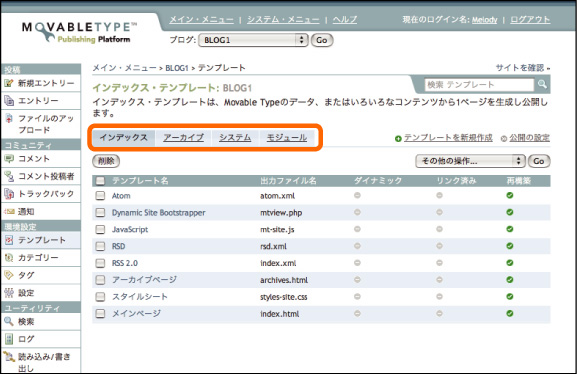Click the テンプレート icon in sidebar
The image size is (577, 374).
(x=9, y=240)
